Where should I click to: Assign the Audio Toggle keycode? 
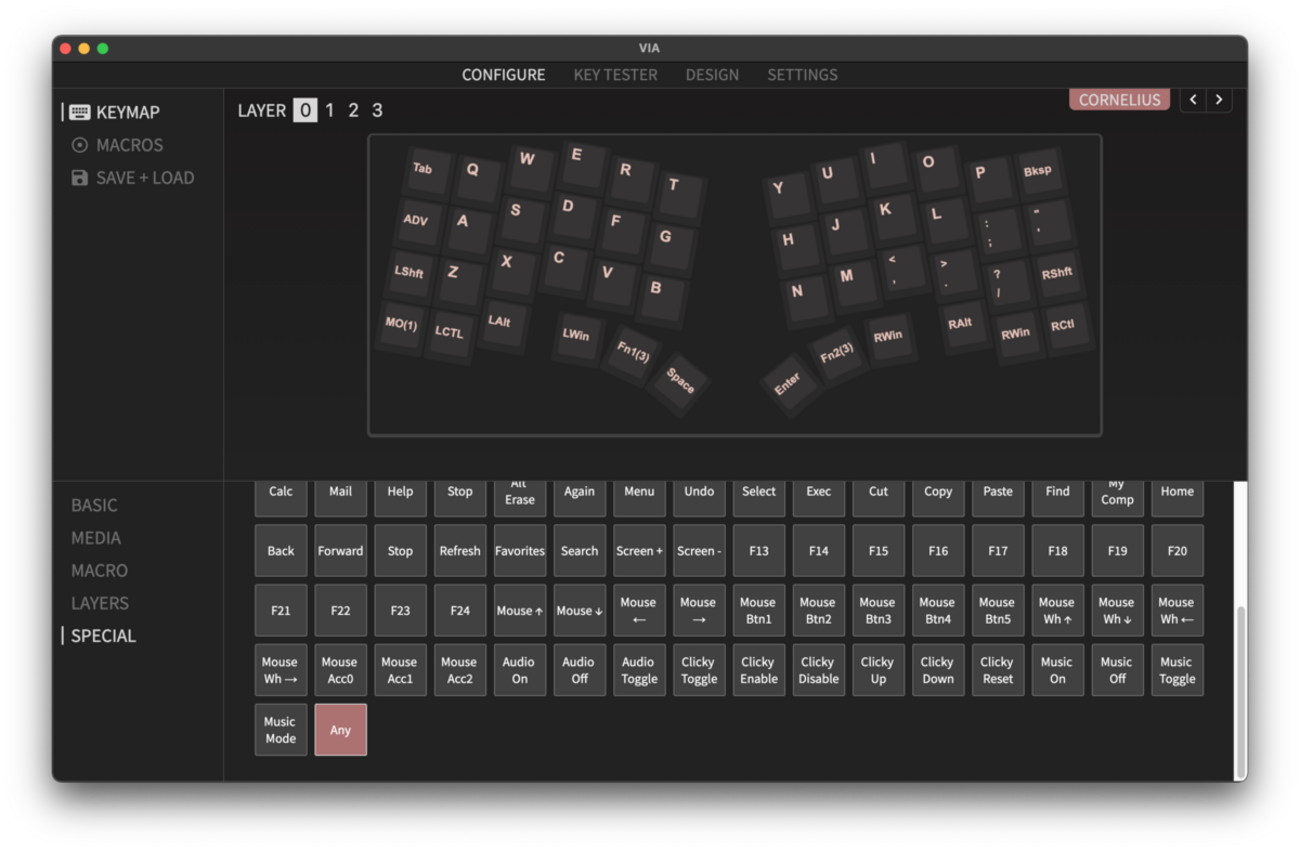[x=639, y=670]
